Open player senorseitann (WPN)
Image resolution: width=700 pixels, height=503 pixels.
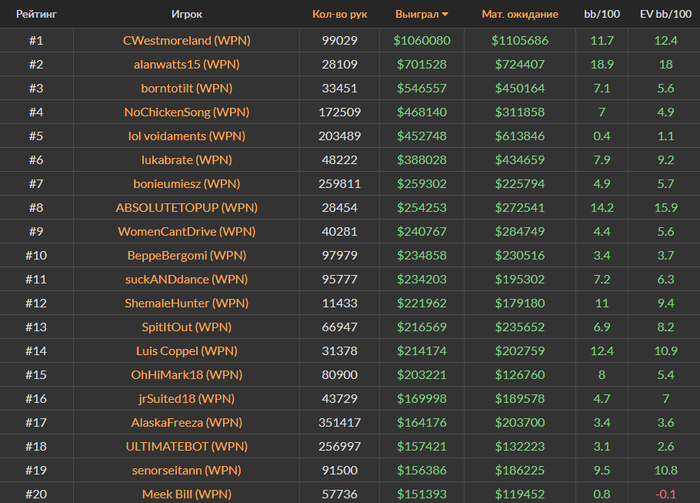click(187, 470)
